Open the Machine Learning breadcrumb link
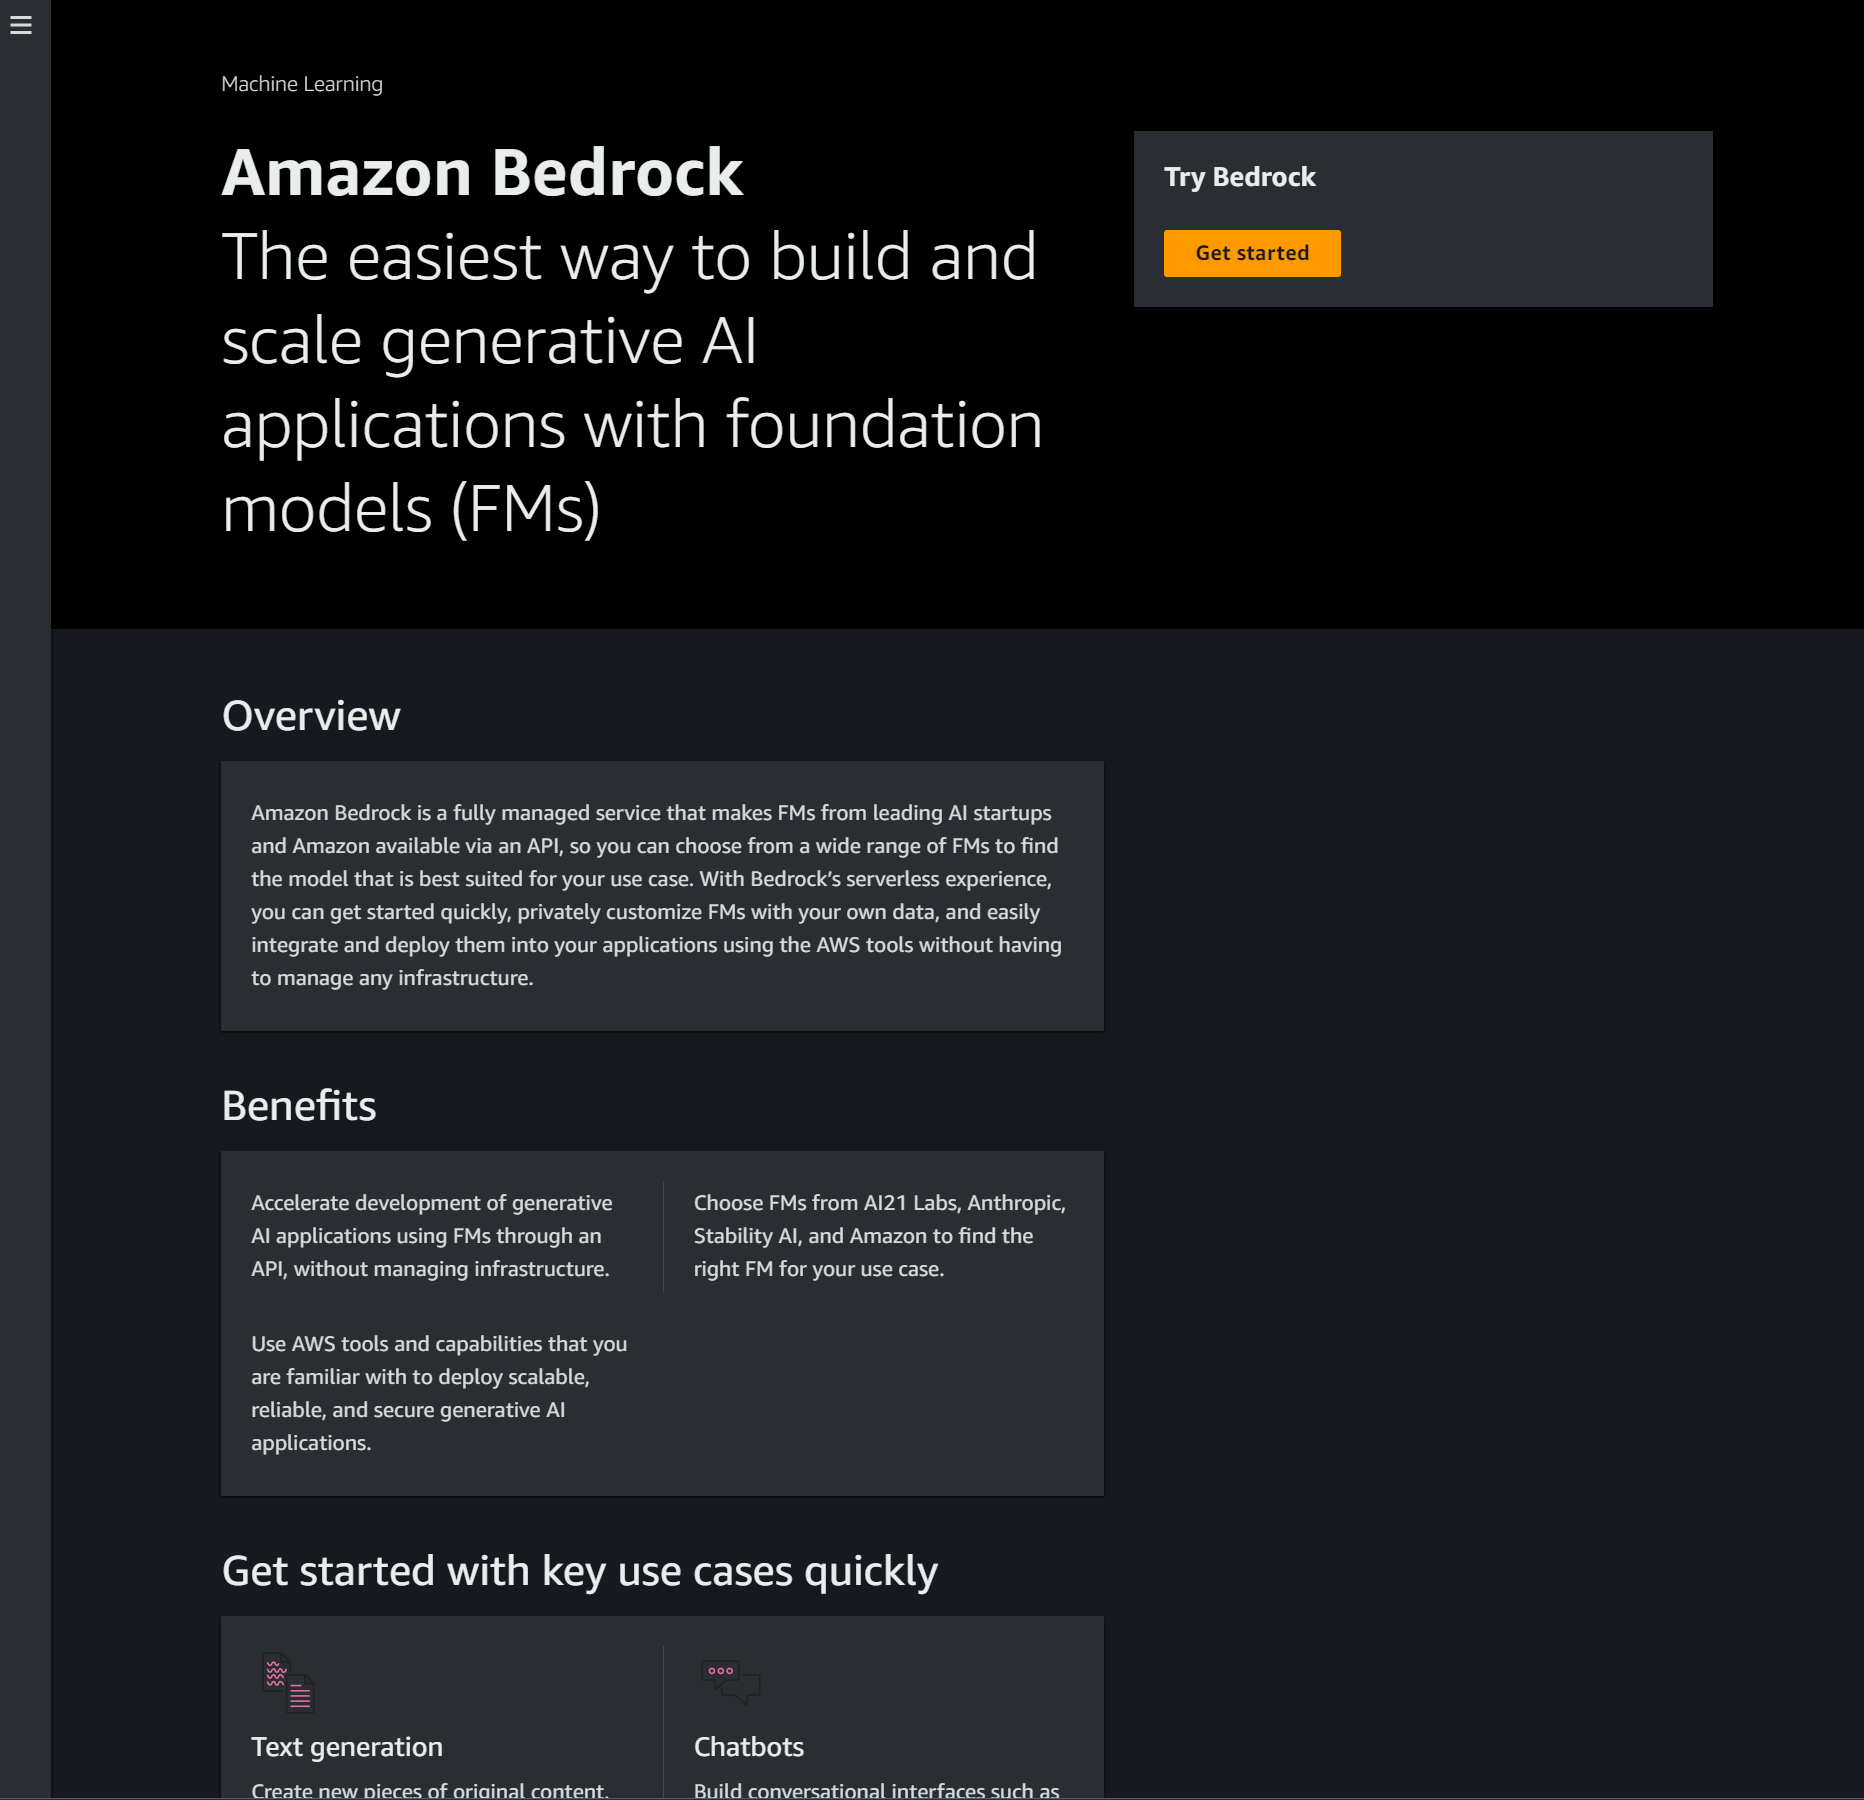1864x1800 pixels. click(x=301, y=84)
